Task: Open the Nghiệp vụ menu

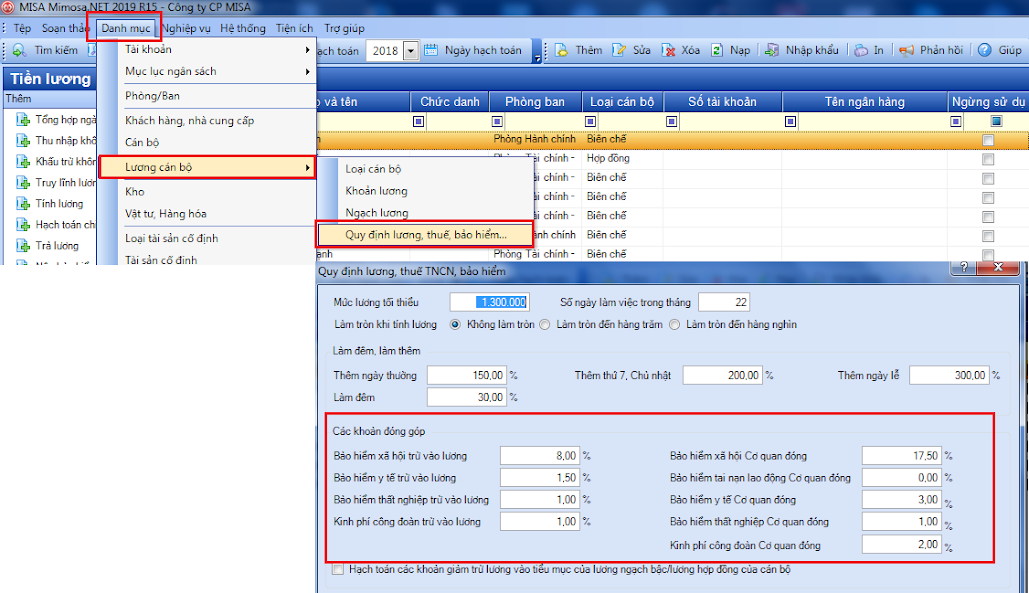Action: [186, 28]
